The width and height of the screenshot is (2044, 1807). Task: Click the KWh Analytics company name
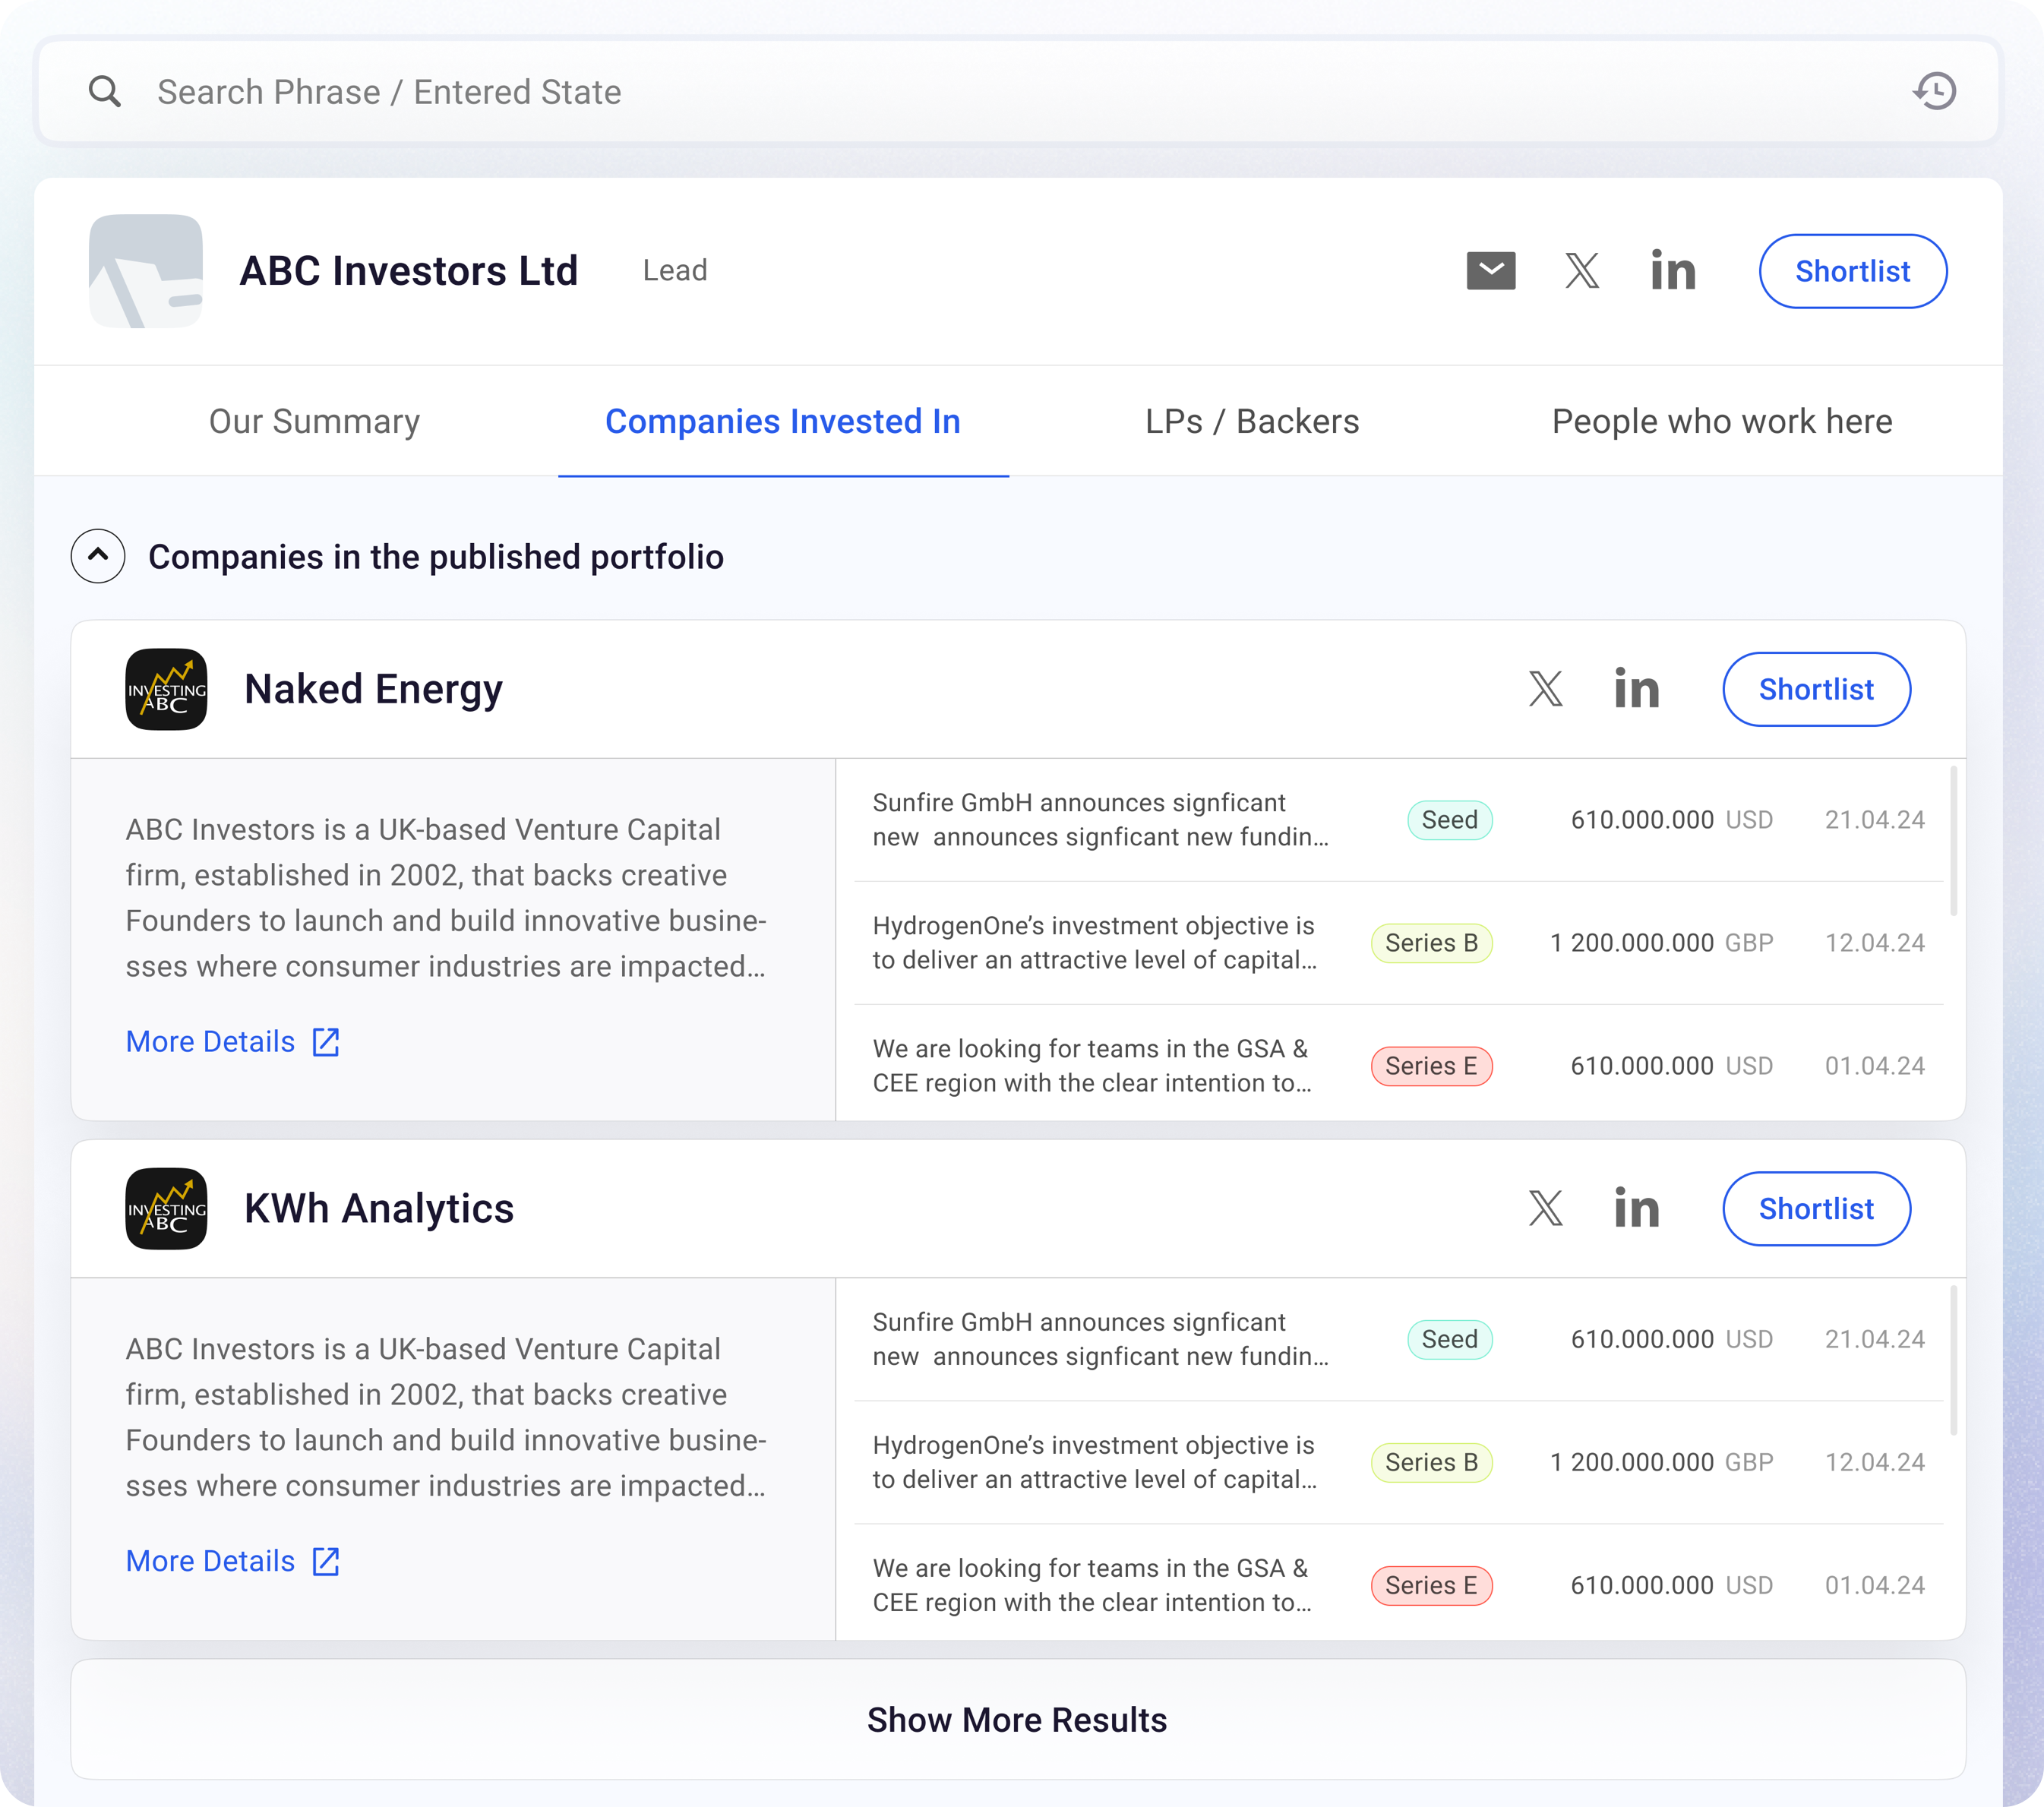coord(379,1208)
